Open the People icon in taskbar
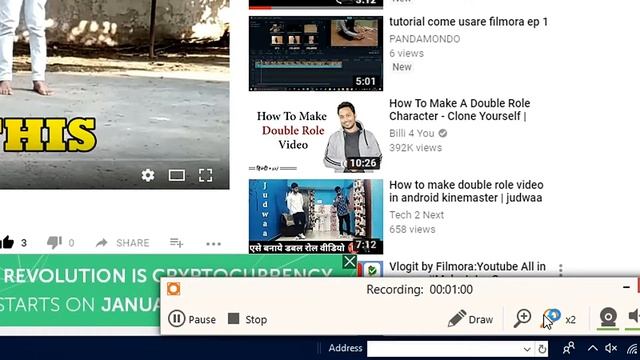This screenshot has width=640, height=360. pyautogui.click(x=569, y=348)
